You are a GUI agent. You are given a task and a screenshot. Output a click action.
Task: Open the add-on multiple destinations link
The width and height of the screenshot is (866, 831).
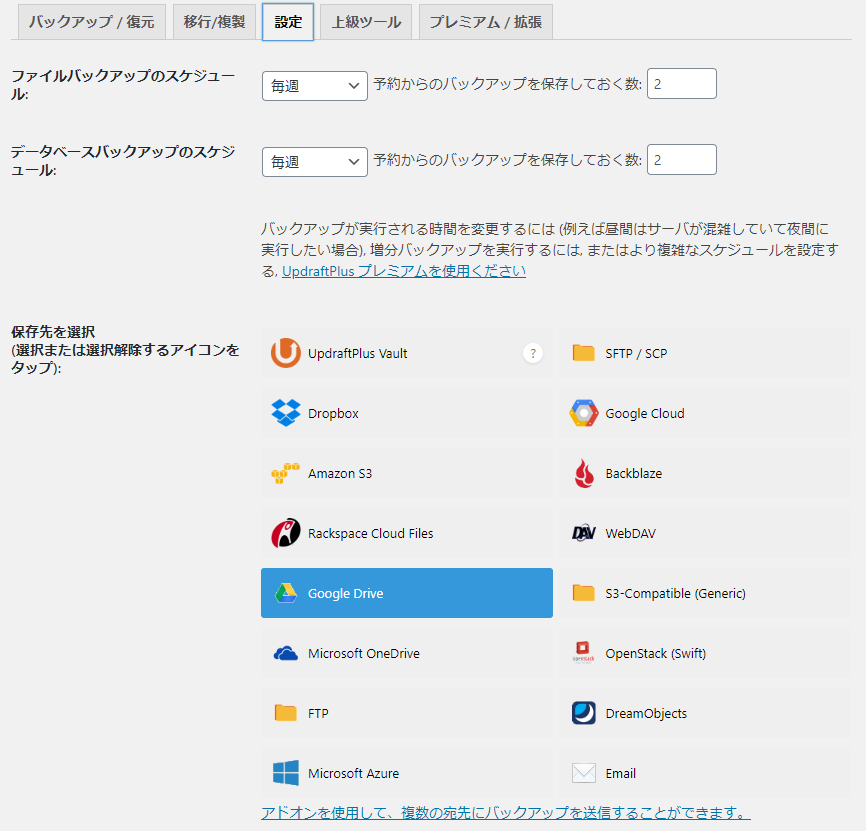coord(505,813)
